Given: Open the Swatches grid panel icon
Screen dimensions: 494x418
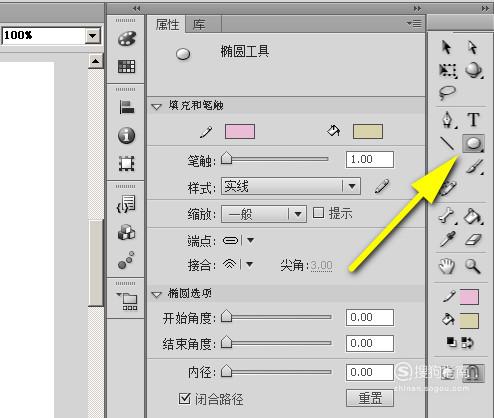Looking at the screenshot, I should coord(126,66).
